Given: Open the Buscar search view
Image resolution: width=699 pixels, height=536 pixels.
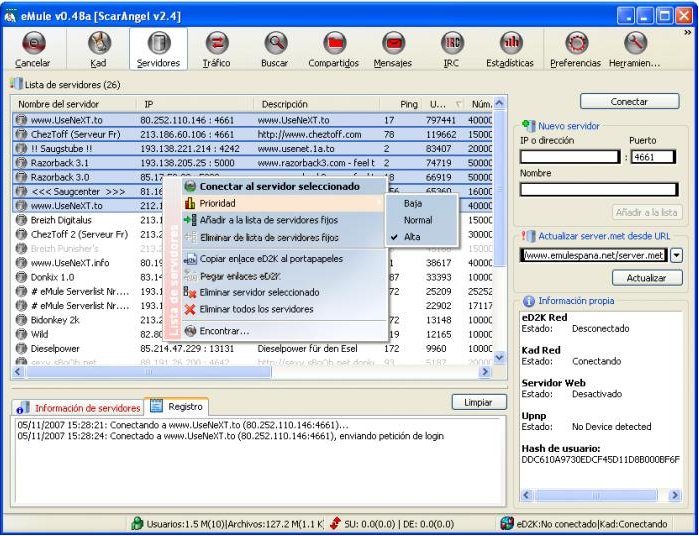Looking at the screenshot, I should tap(275, 49).
